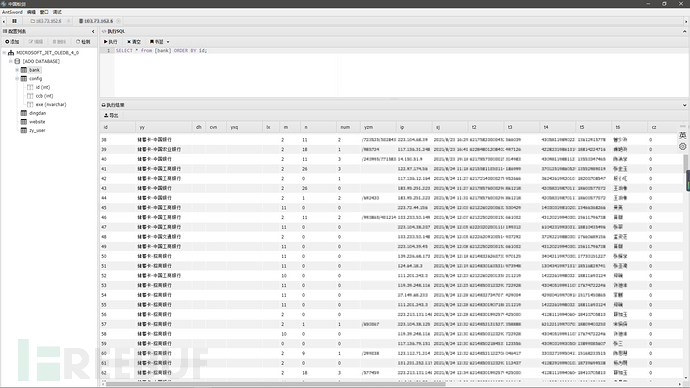
Task: Sort by the ip column header
Action: click(x=414, y=127)
